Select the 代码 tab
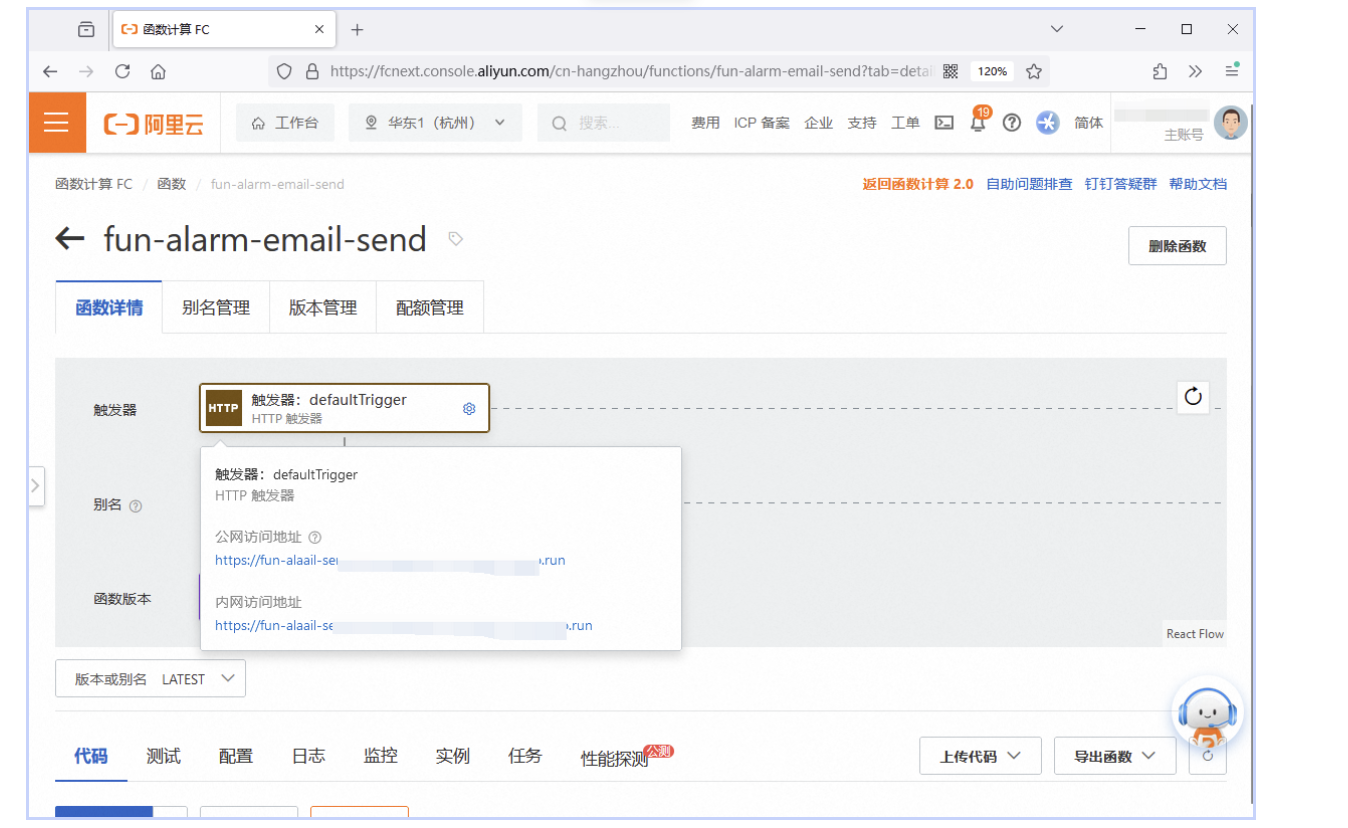 91,756
